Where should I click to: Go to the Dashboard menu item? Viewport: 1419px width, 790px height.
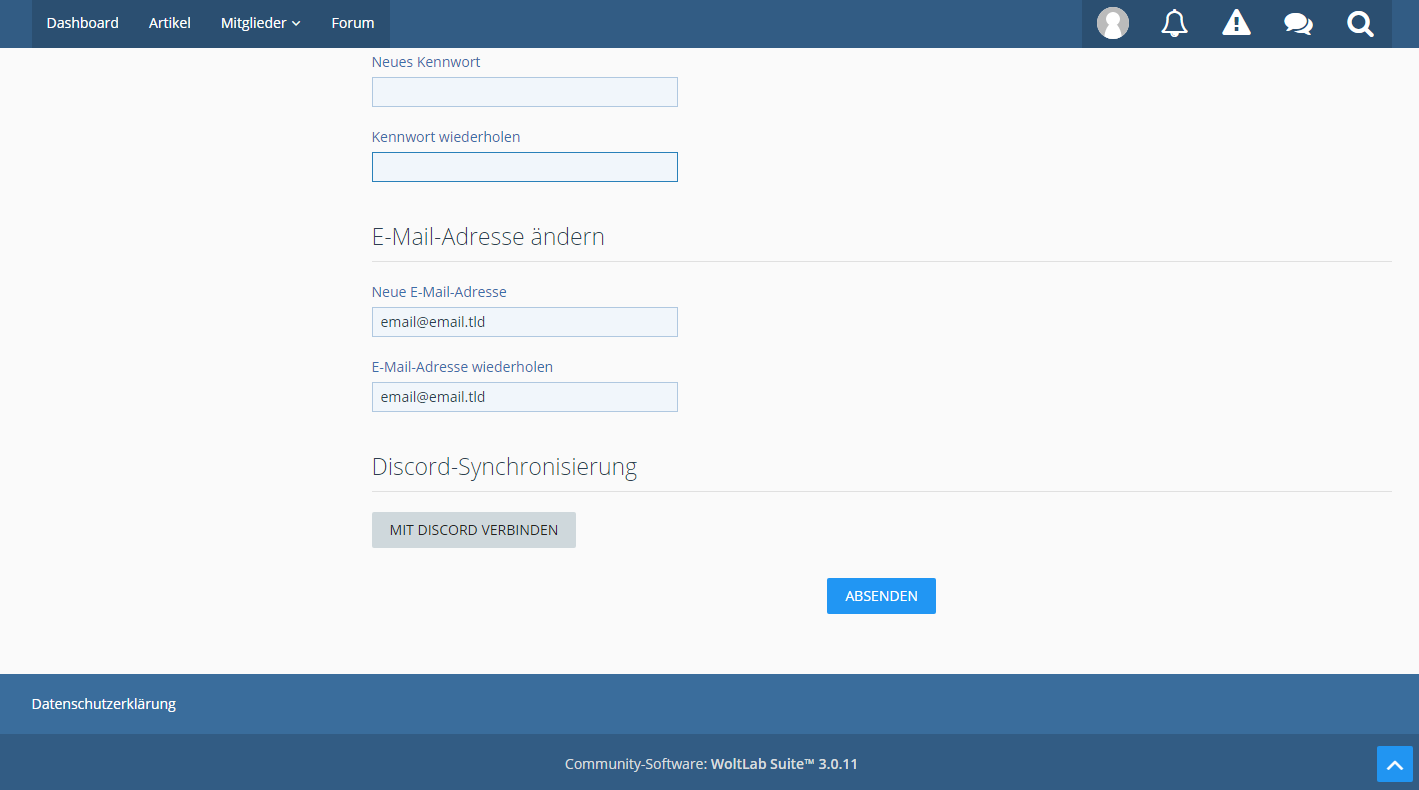click(82, 23)
